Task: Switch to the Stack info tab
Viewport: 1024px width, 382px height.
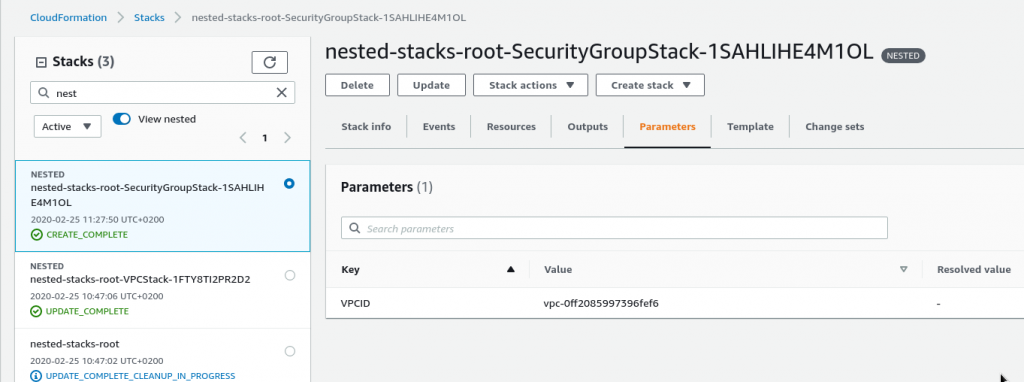Action: [366, 127]
